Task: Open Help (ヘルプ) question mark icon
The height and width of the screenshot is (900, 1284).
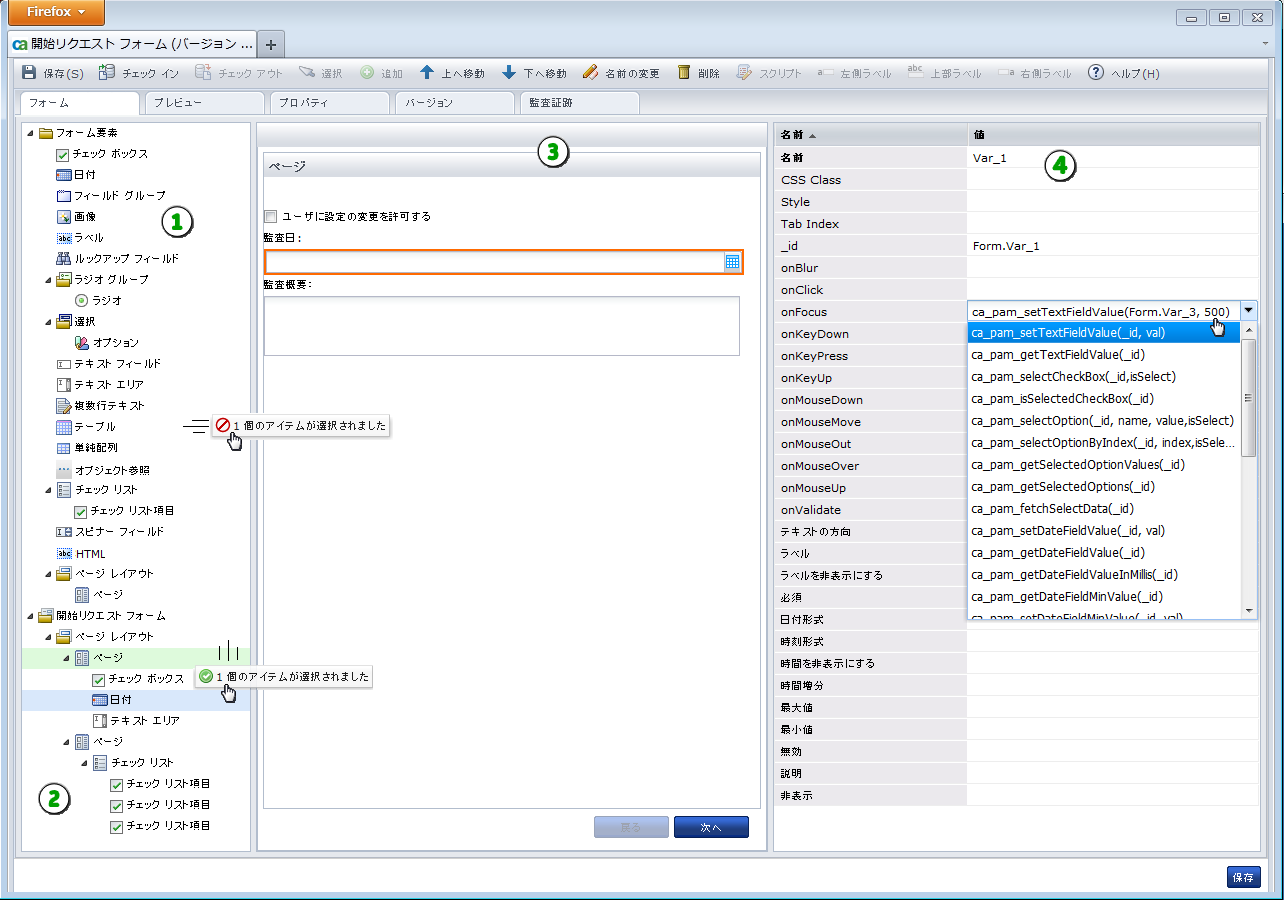Action: tap(1096, 73)
